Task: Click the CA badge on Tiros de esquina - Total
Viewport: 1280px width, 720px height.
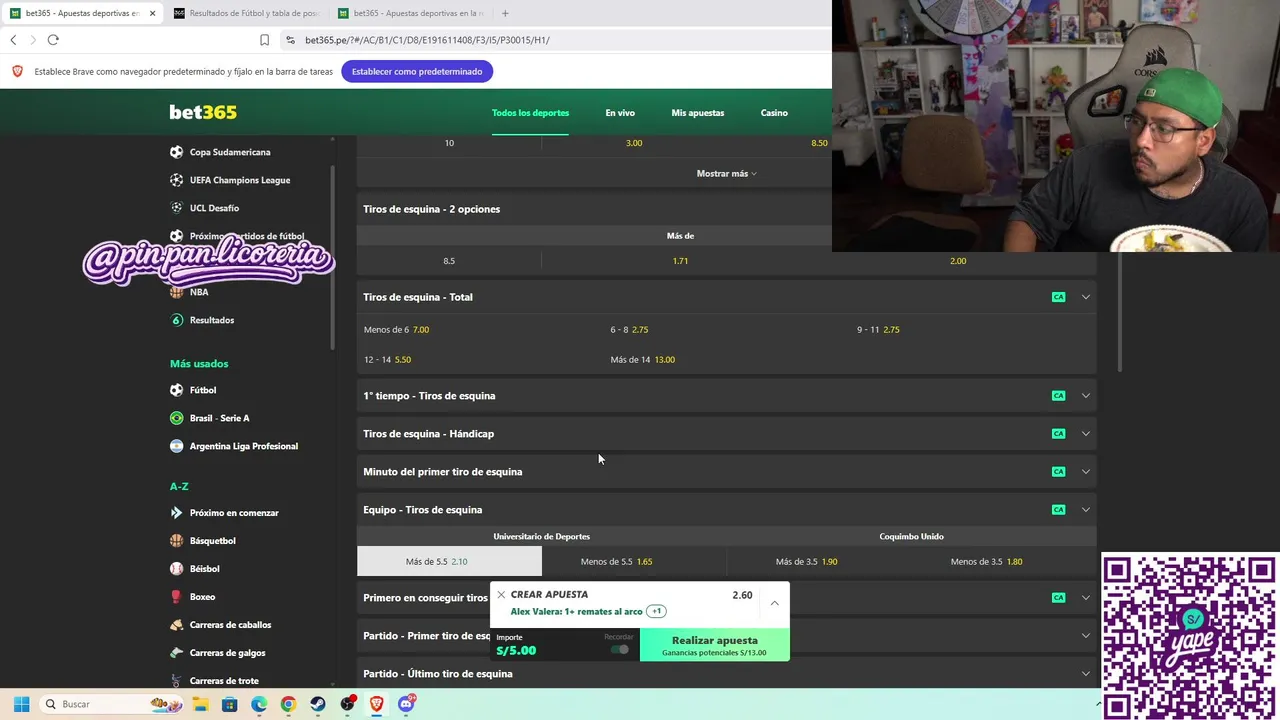Action: pyautogui.click(x=1058, y=297)
